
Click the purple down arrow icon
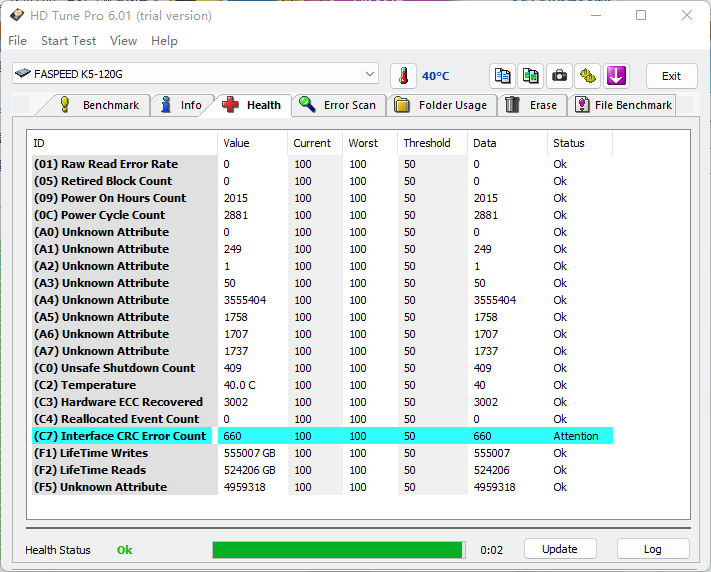616,76
